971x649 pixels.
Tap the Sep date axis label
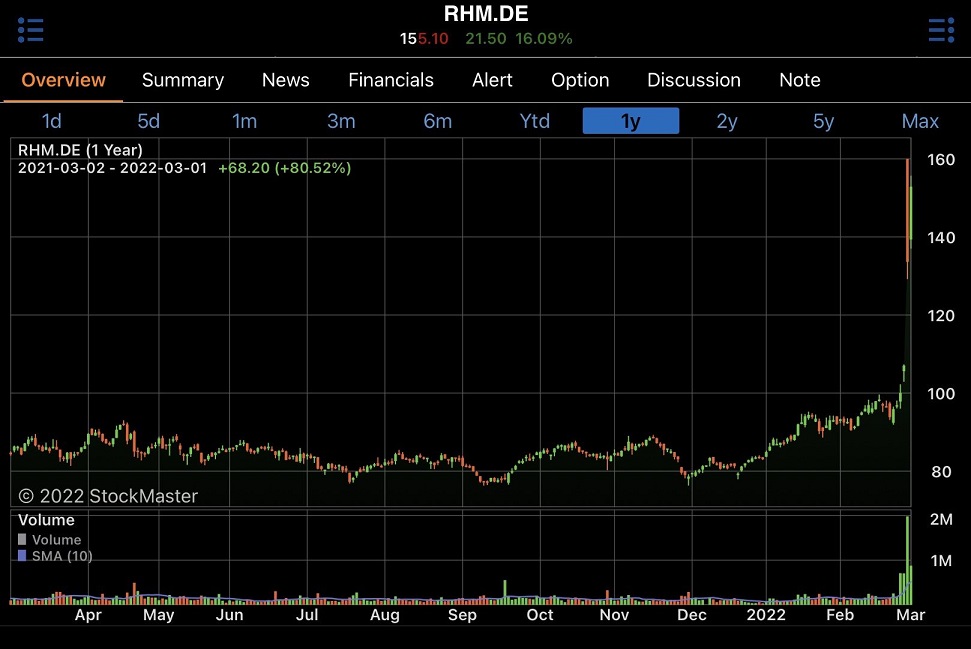[462, 615]
